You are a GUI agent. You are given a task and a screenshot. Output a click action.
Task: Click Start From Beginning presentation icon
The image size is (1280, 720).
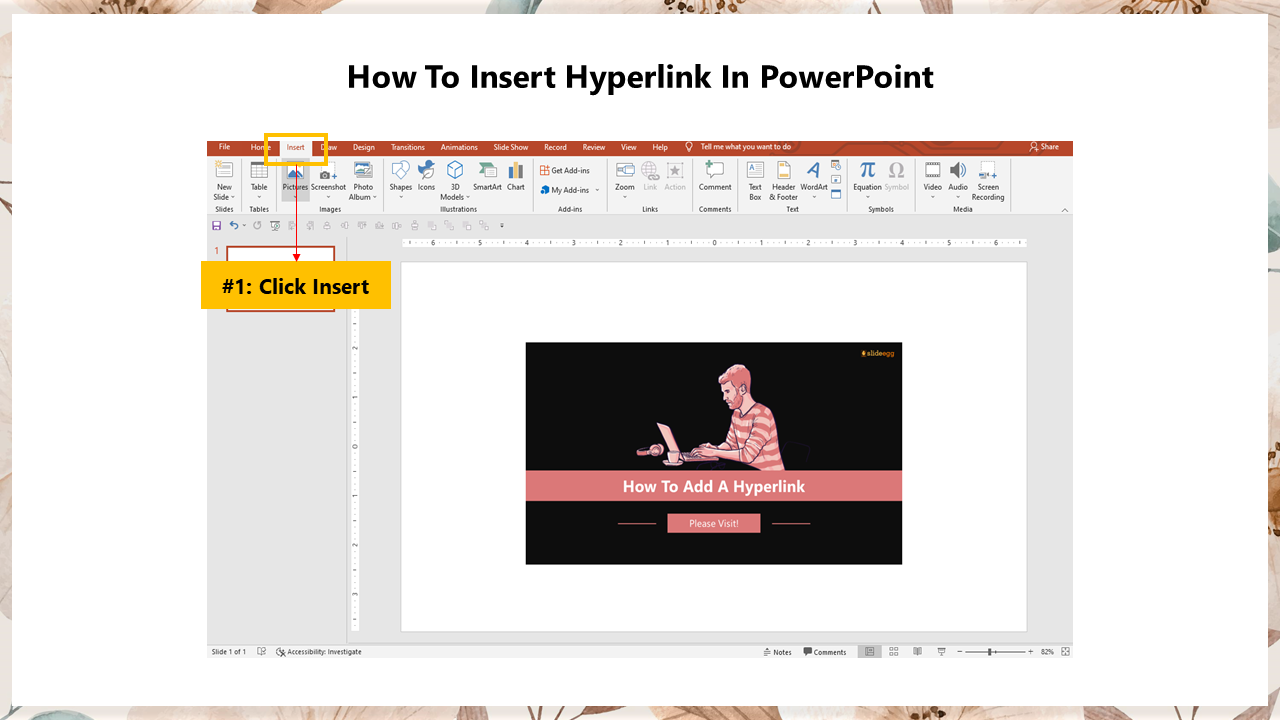click(275, 226)
